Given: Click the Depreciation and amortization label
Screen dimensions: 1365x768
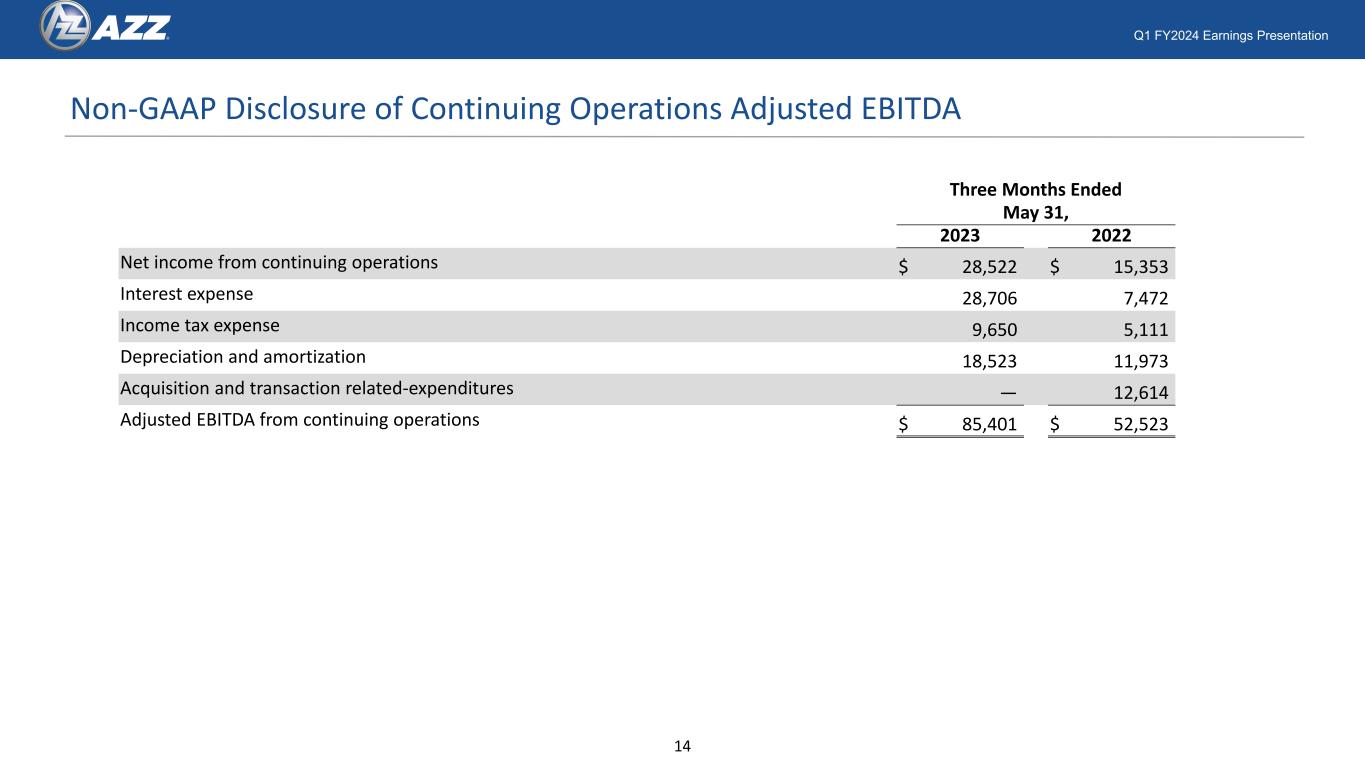Looking at the screenshot, I should 243,357.
